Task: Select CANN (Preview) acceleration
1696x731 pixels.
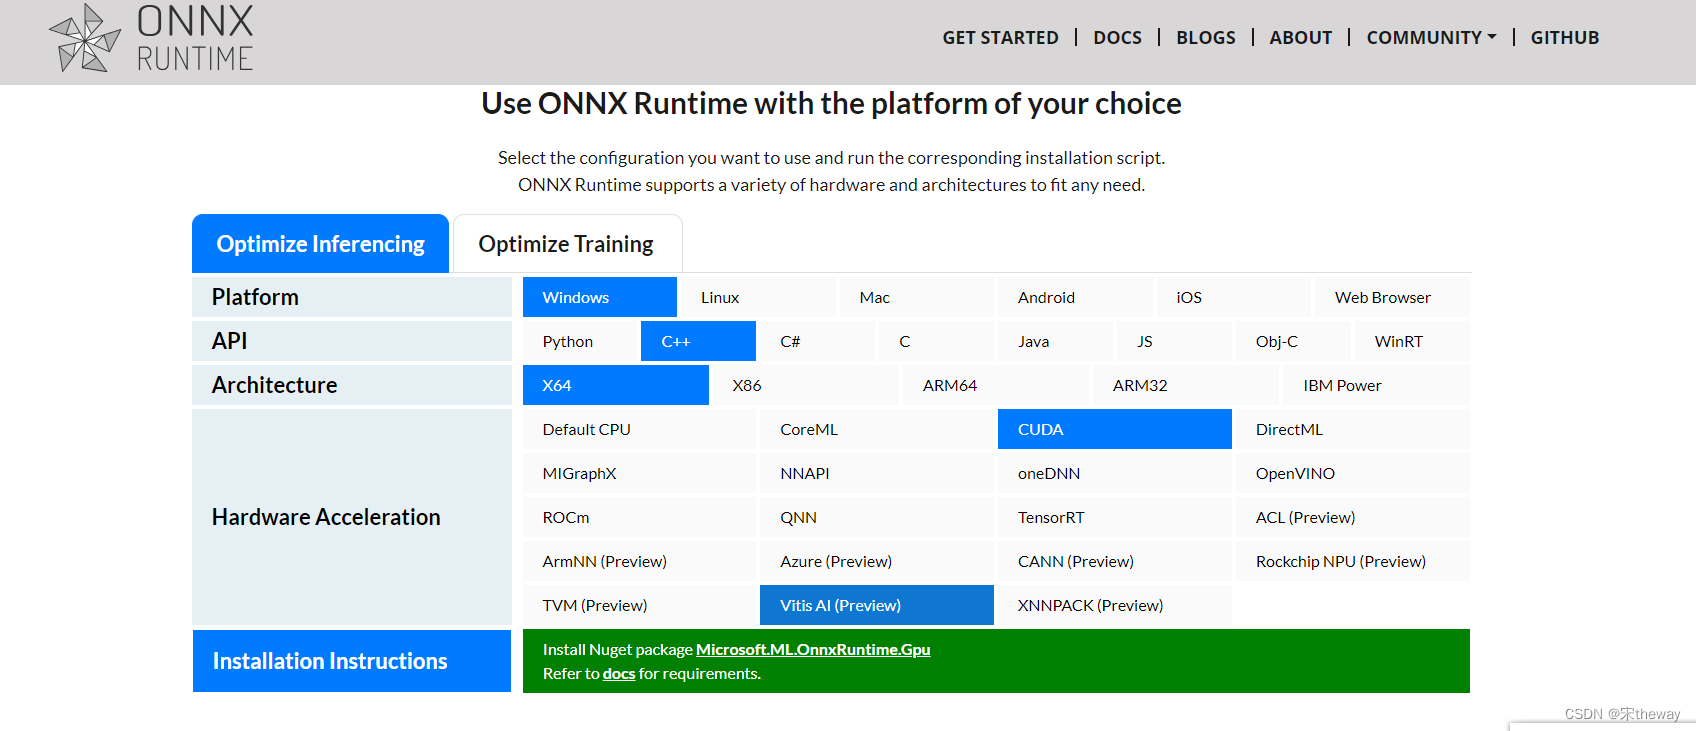Action: (x=1115, y=561)
